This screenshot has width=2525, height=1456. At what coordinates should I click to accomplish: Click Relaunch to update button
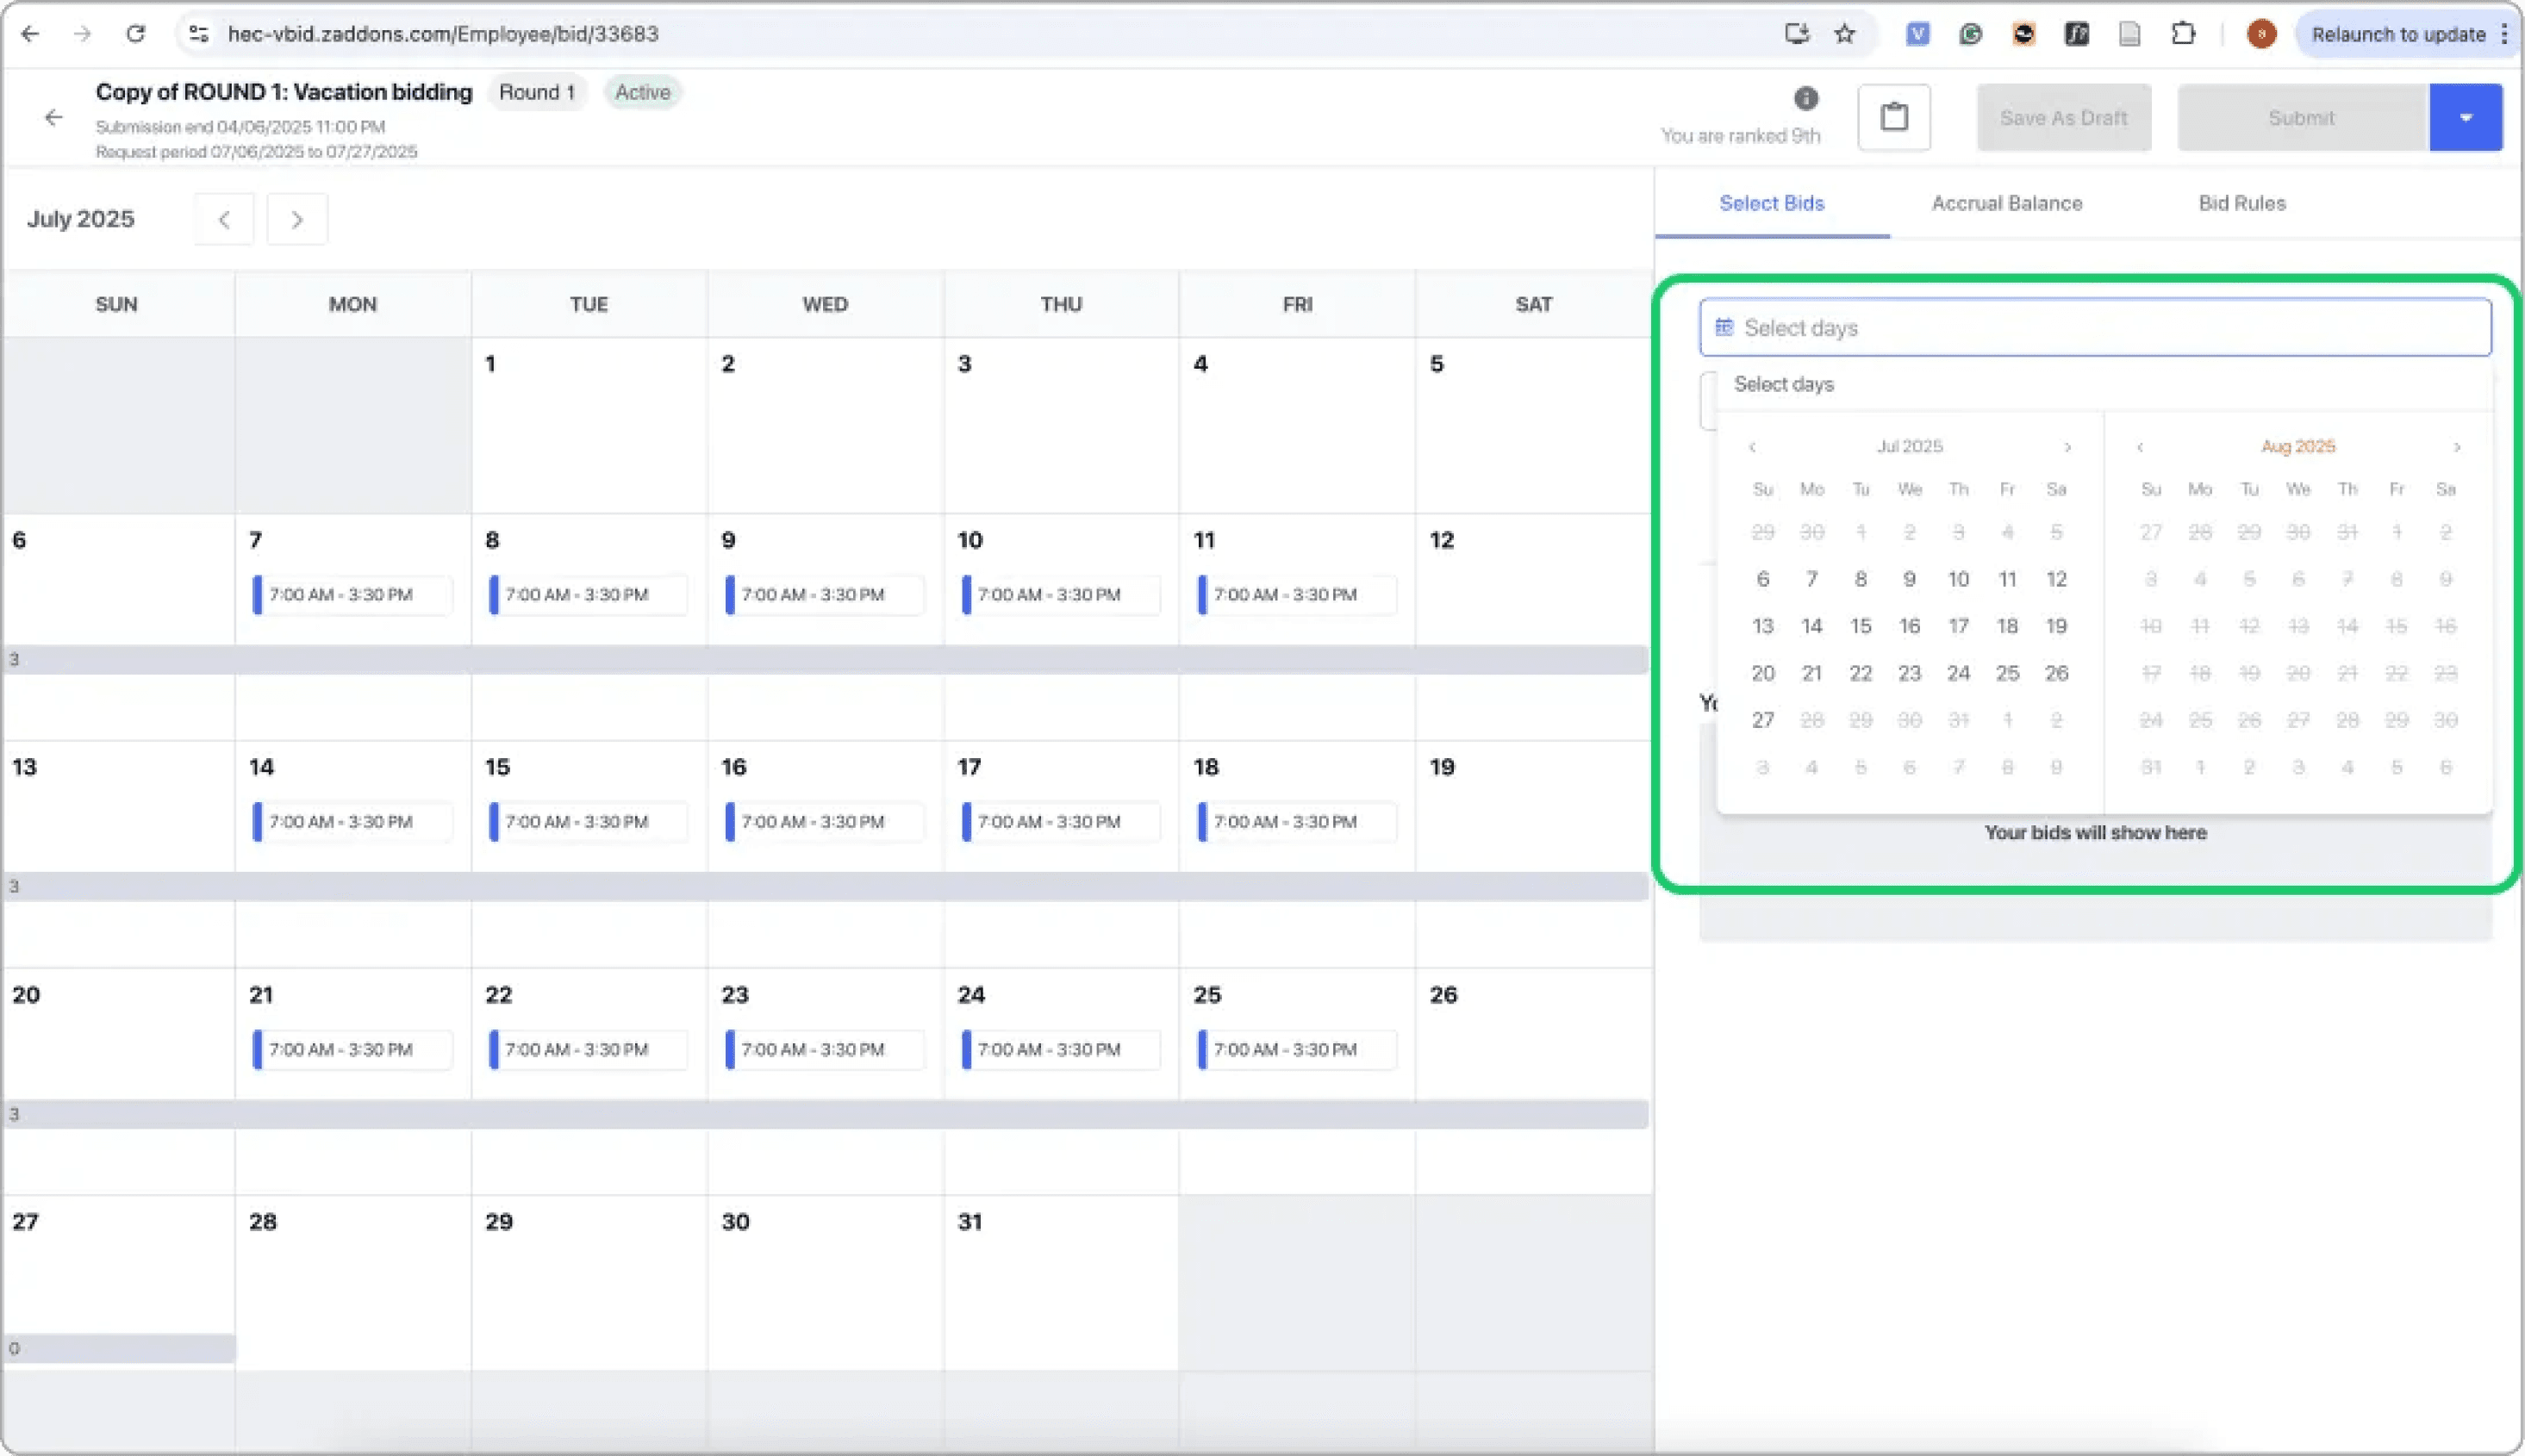(x=2398, y=34)
